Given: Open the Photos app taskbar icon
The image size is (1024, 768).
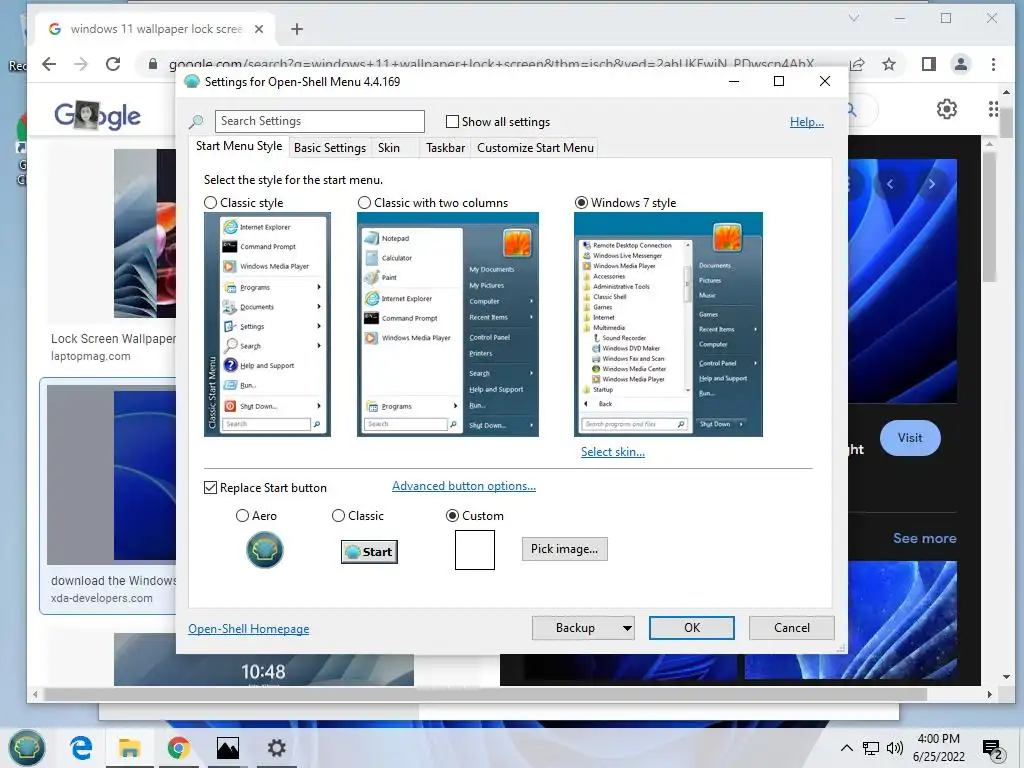Looking at the screenshot, I should pos(228,748).
